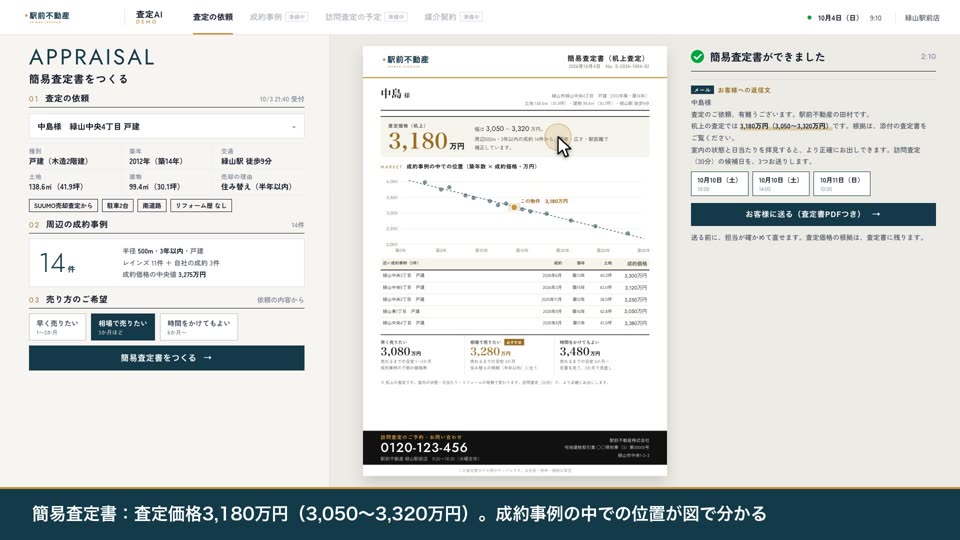
Task: Click the 簡易査定書をつくる button
Action: [x=167, y=358]
